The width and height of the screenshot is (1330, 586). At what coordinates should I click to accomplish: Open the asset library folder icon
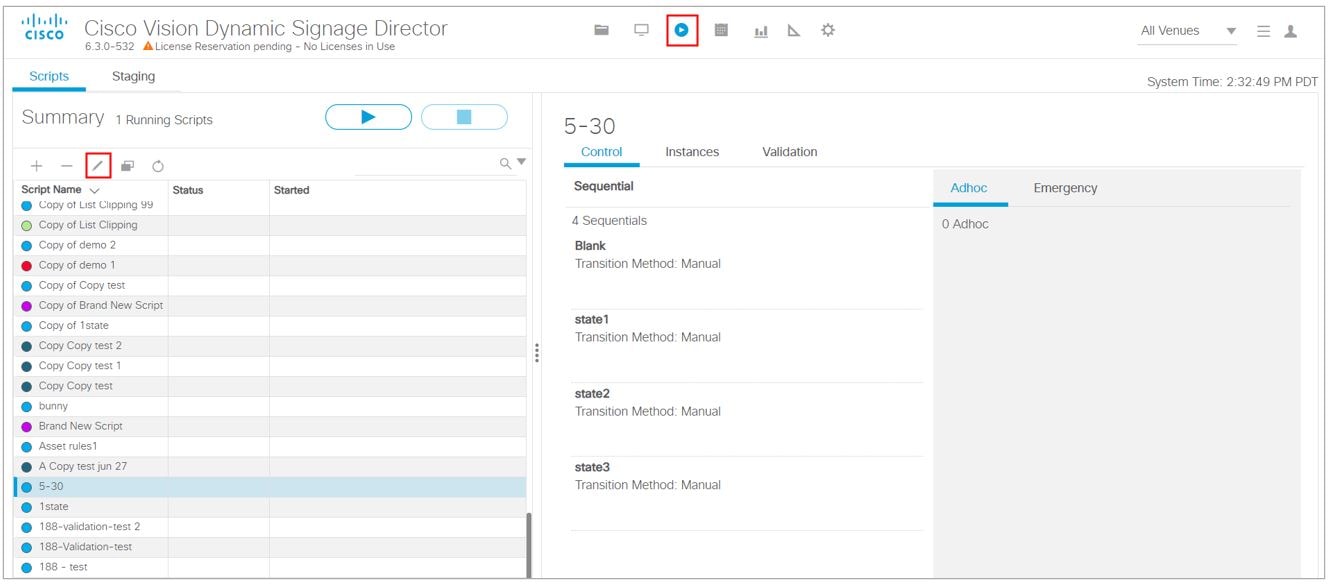point(602,30)
